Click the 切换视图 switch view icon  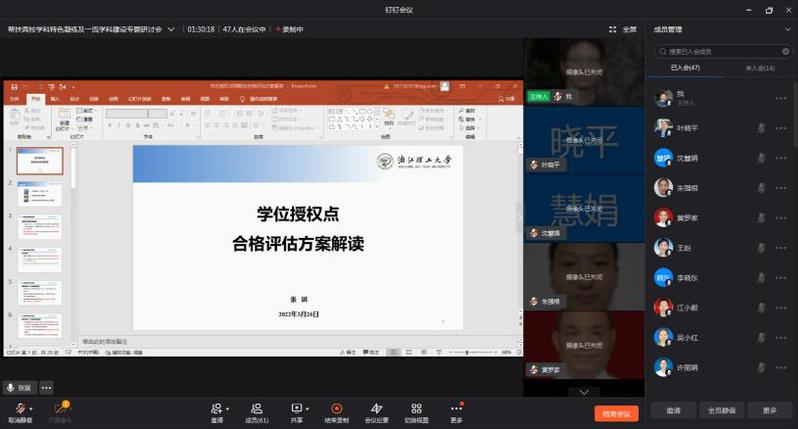(x=417, y=408)
